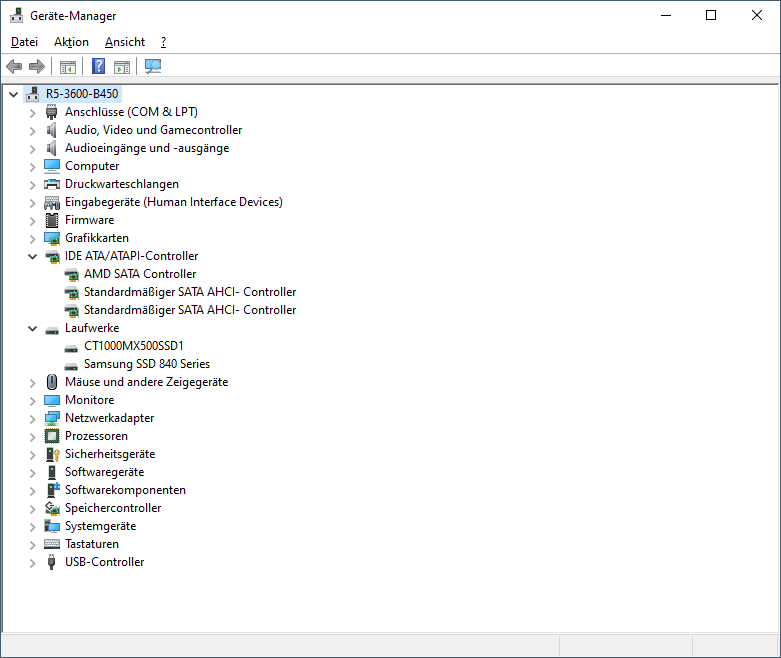This screenshot has width=781, height=658.
Task: Click the Prozessoren CPU icon
Action: pos(52,436)
